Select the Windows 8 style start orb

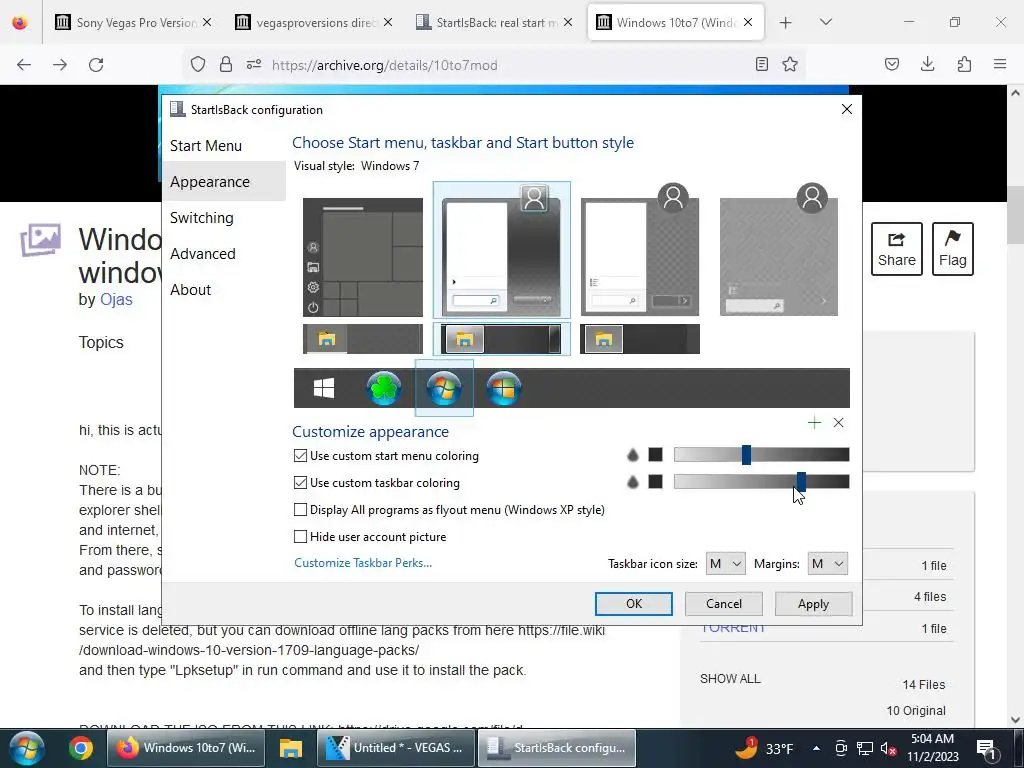point(504,388)
